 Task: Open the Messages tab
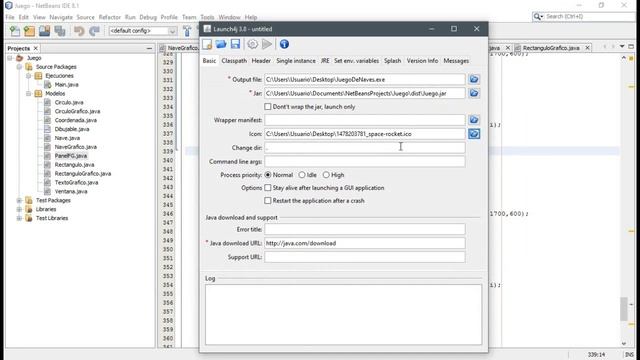coord(456,60)
